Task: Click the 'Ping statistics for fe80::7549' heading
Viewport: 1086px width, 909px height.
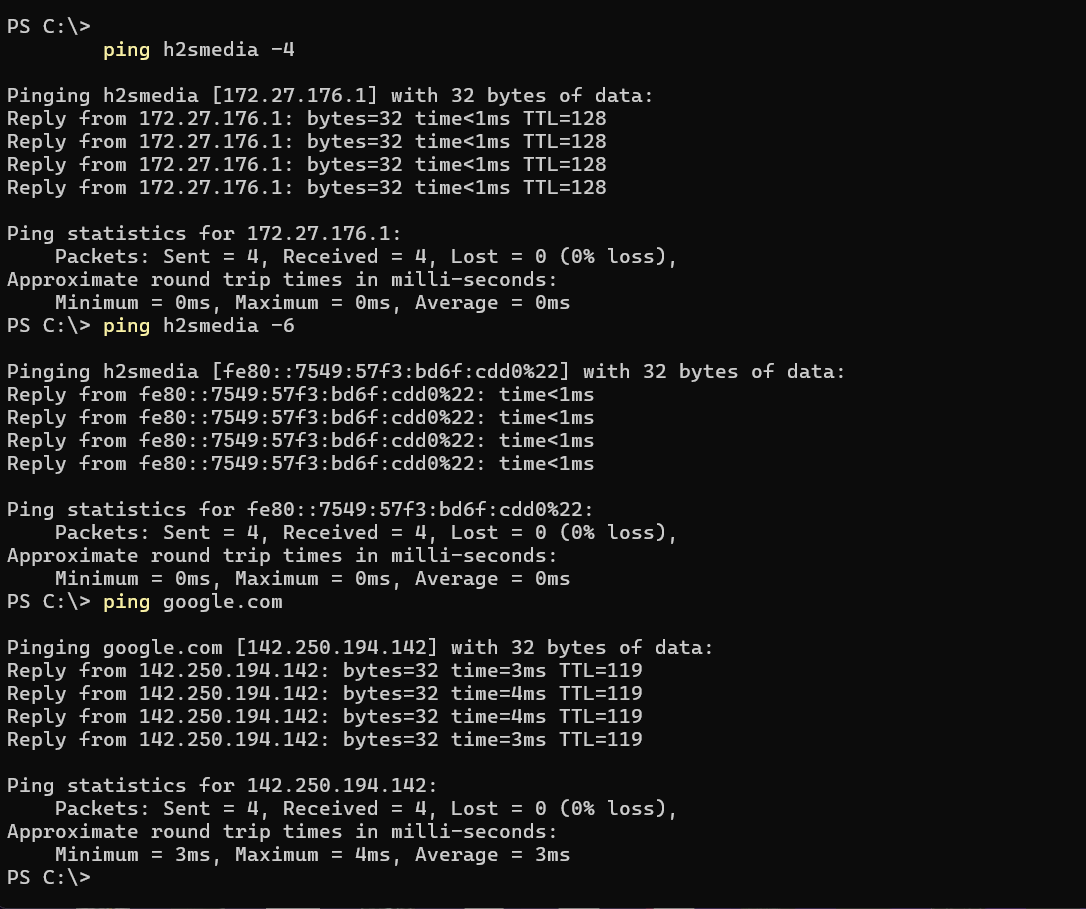Action: [x=300, y=509]
